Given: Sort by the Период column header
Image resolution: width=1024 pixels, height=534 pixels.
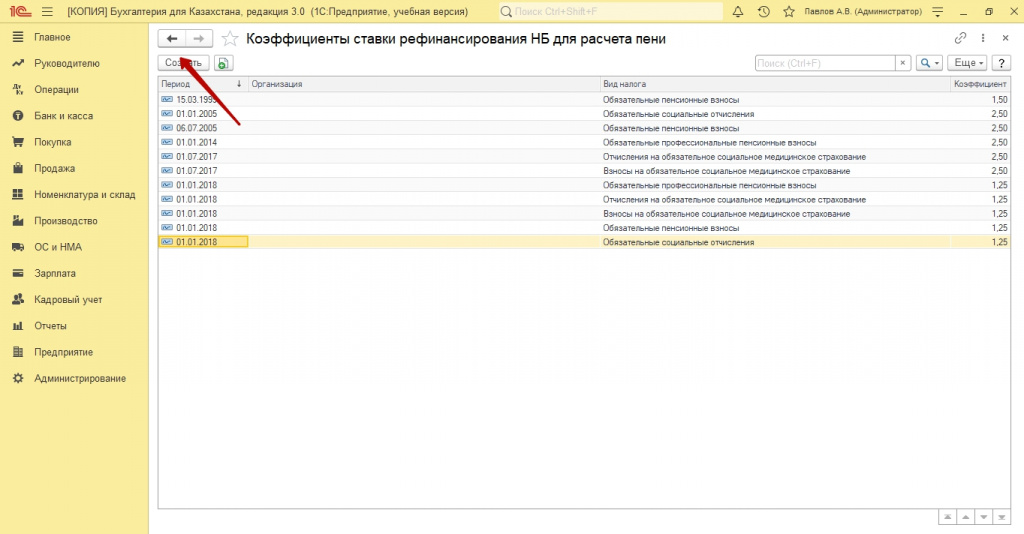Looking at the screenshot, I should click(202, 84).
